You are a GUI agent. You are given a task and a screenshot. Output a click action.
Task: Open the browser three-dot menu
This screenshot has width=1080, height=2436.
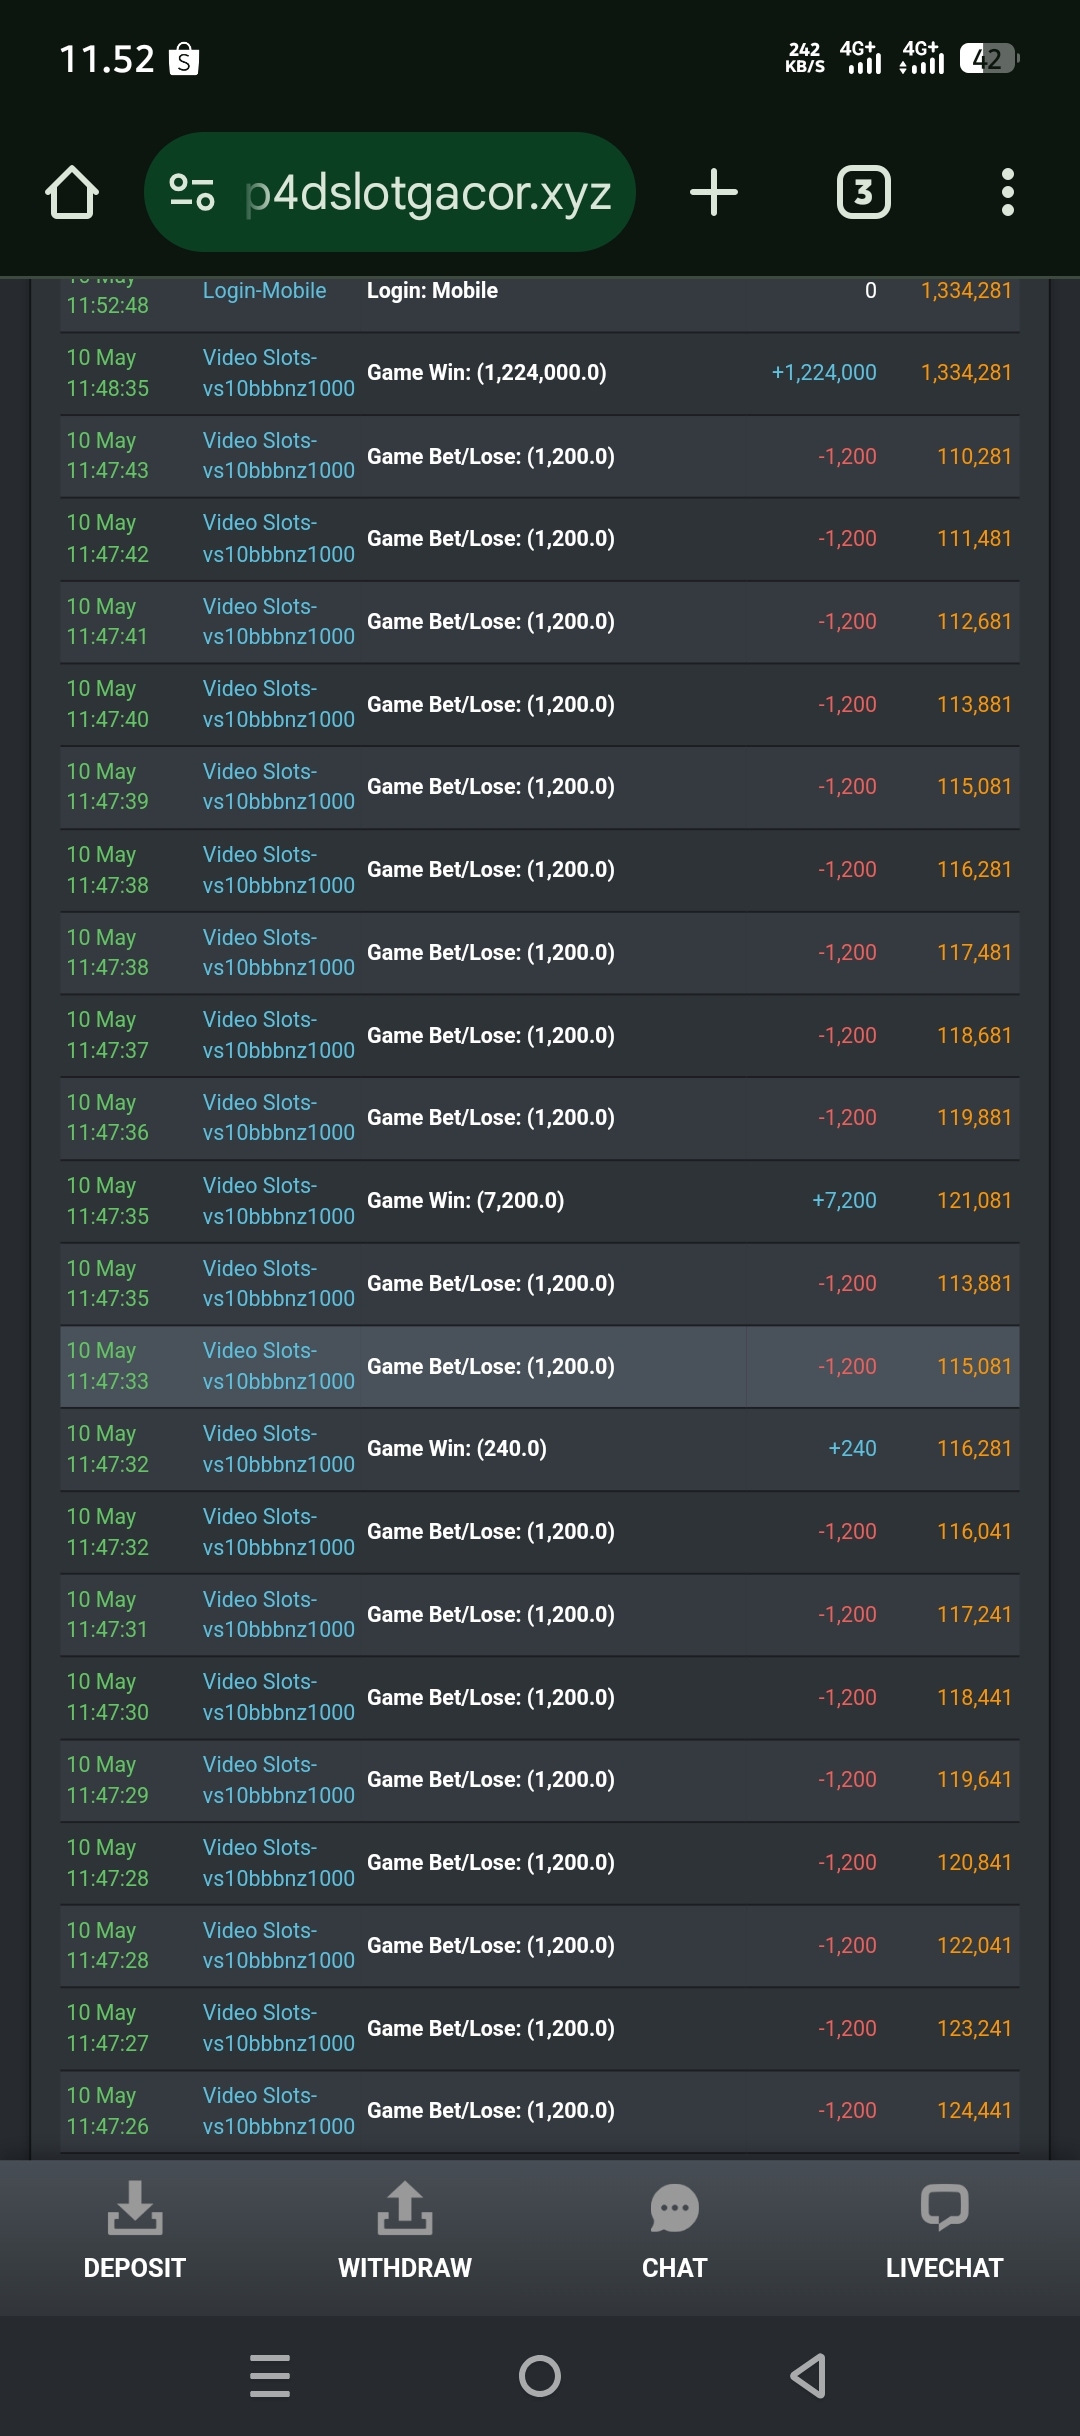tap(1008, 192)
